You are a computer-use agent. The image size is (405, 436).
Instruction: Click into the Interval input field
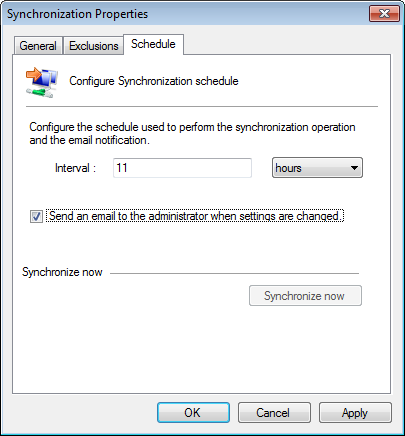tap(182, 168)
